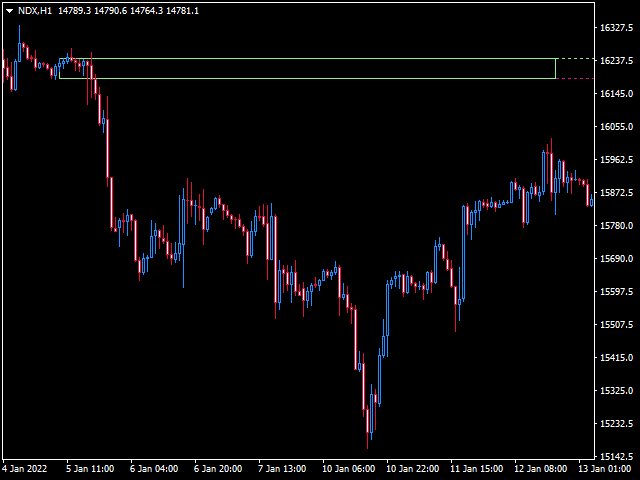The width and height of the screenshot is (640, 480).
Task: Click the 15780.0 price label
Action: tap(616, 225)
